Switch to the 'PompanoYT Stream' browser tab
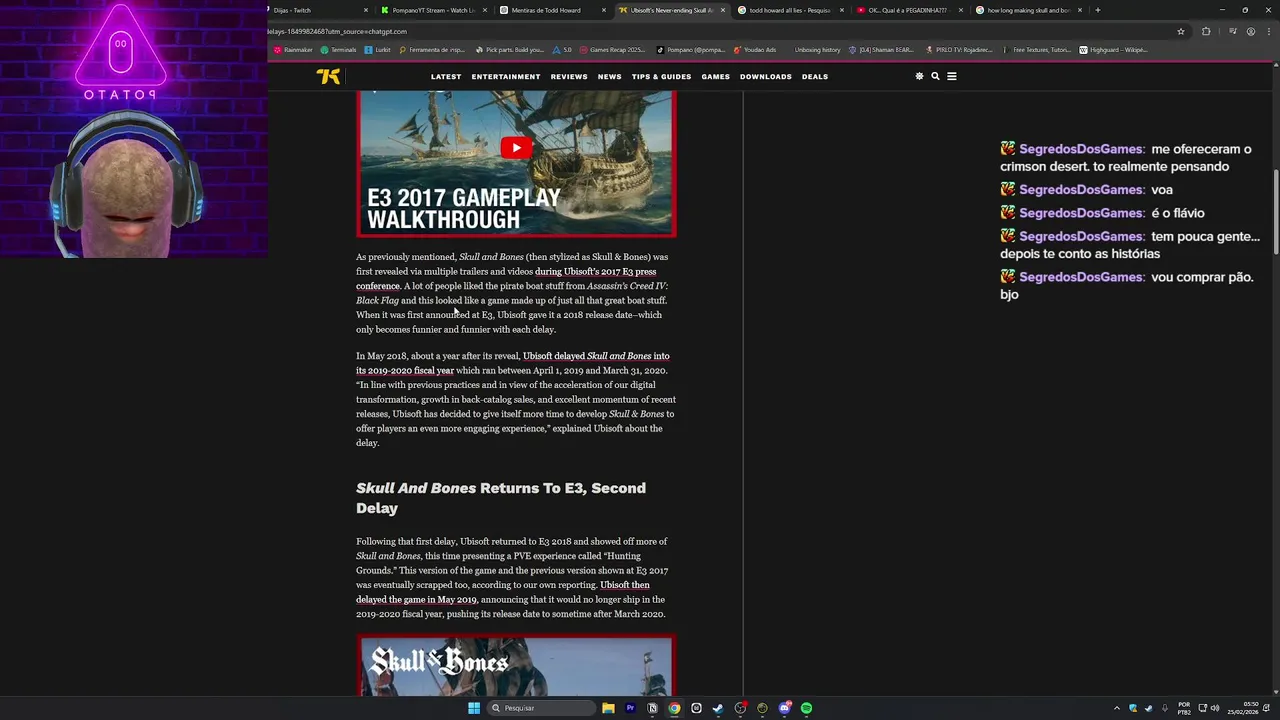The height and width of the screenshot is (720, 1280). (x=433, y=10)
